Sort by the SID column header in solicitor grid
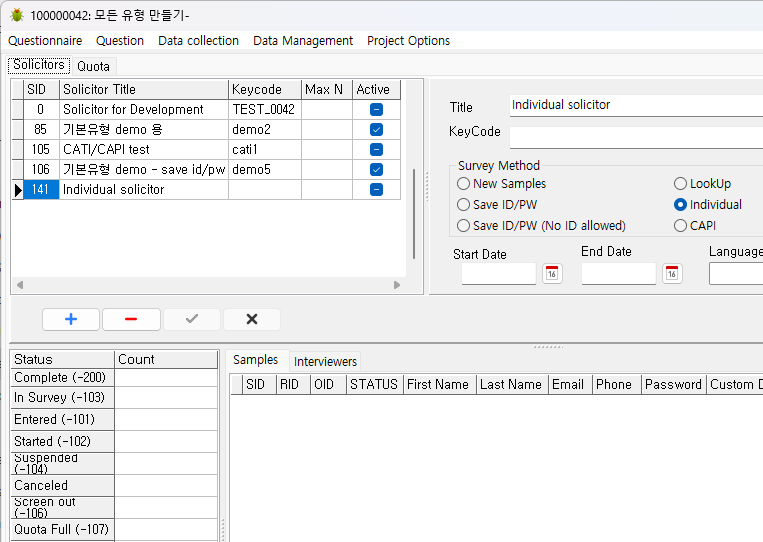763x542 pixels. 41,90
